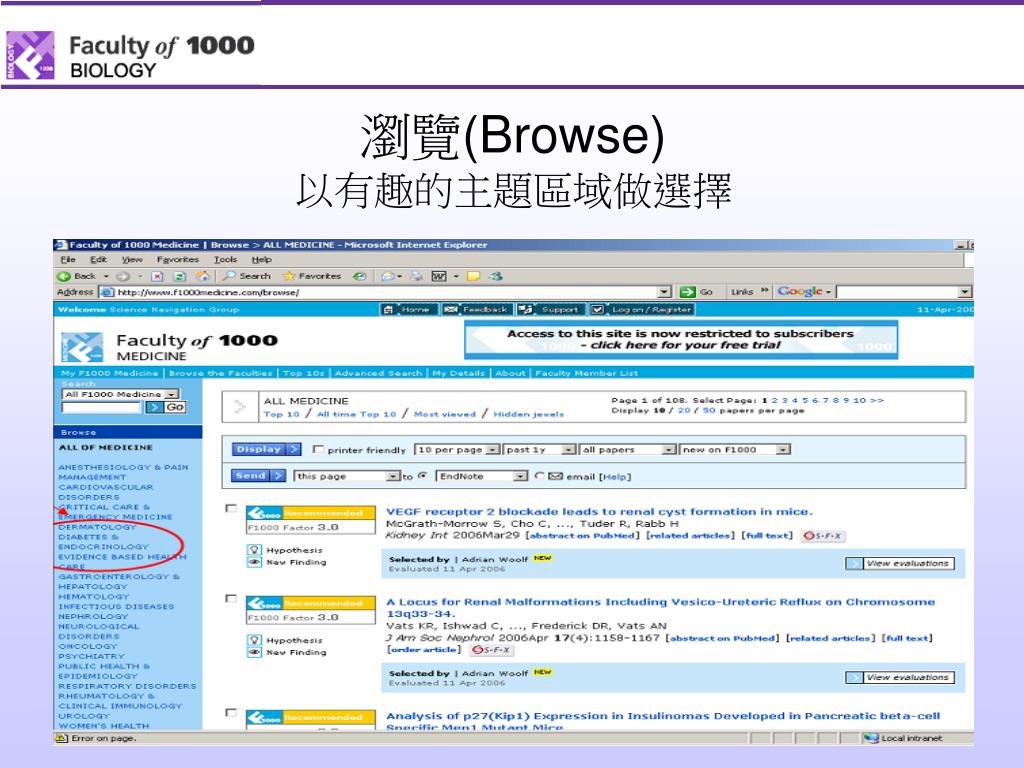Stop page loading with the Stop icon
The height and width of the screenshot is (768, 1024).
coord(157,276)
